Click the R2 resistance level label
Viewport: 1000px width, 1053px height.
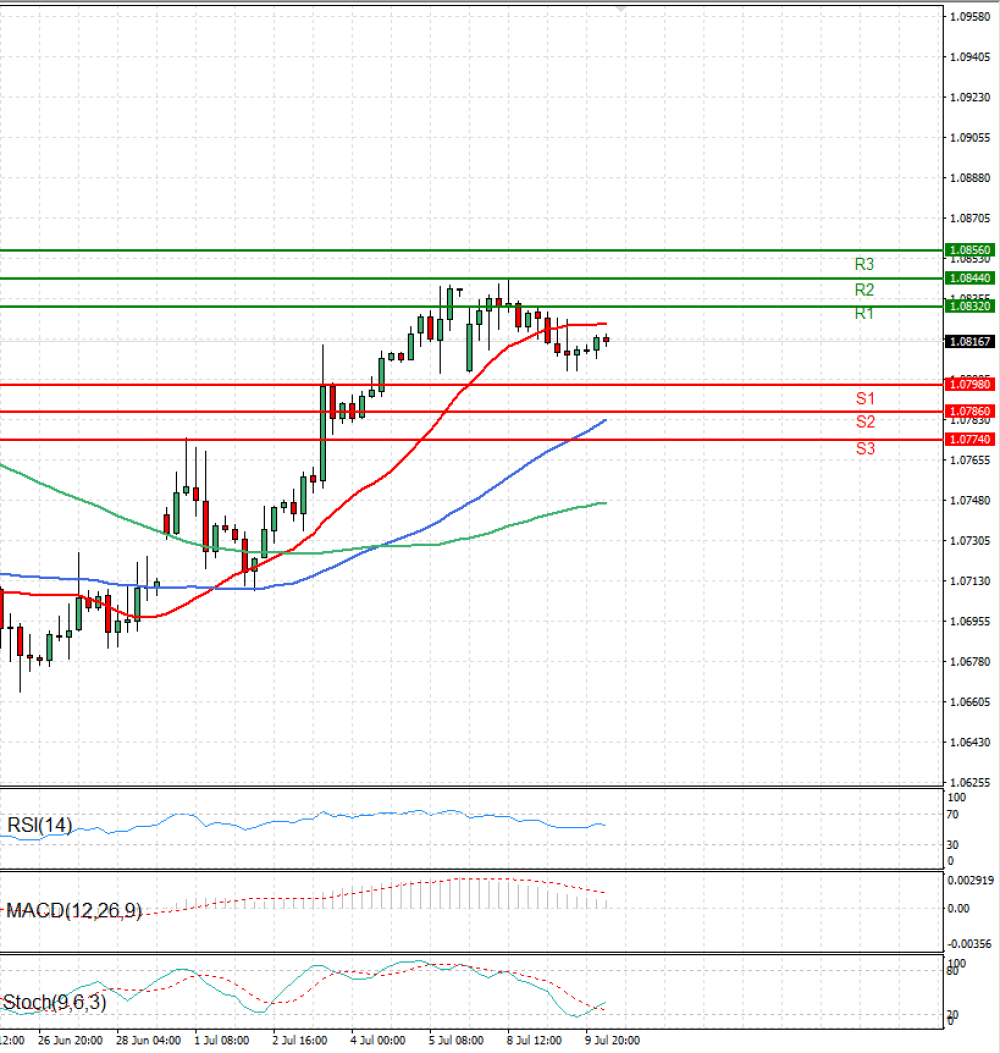tap(864, 290)
